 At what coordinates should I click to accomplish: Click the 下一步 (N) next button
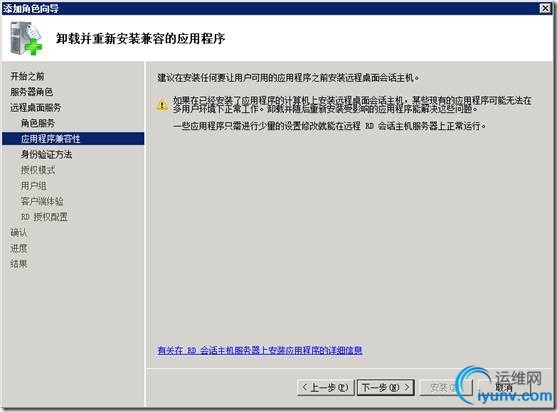click(386, 387)
